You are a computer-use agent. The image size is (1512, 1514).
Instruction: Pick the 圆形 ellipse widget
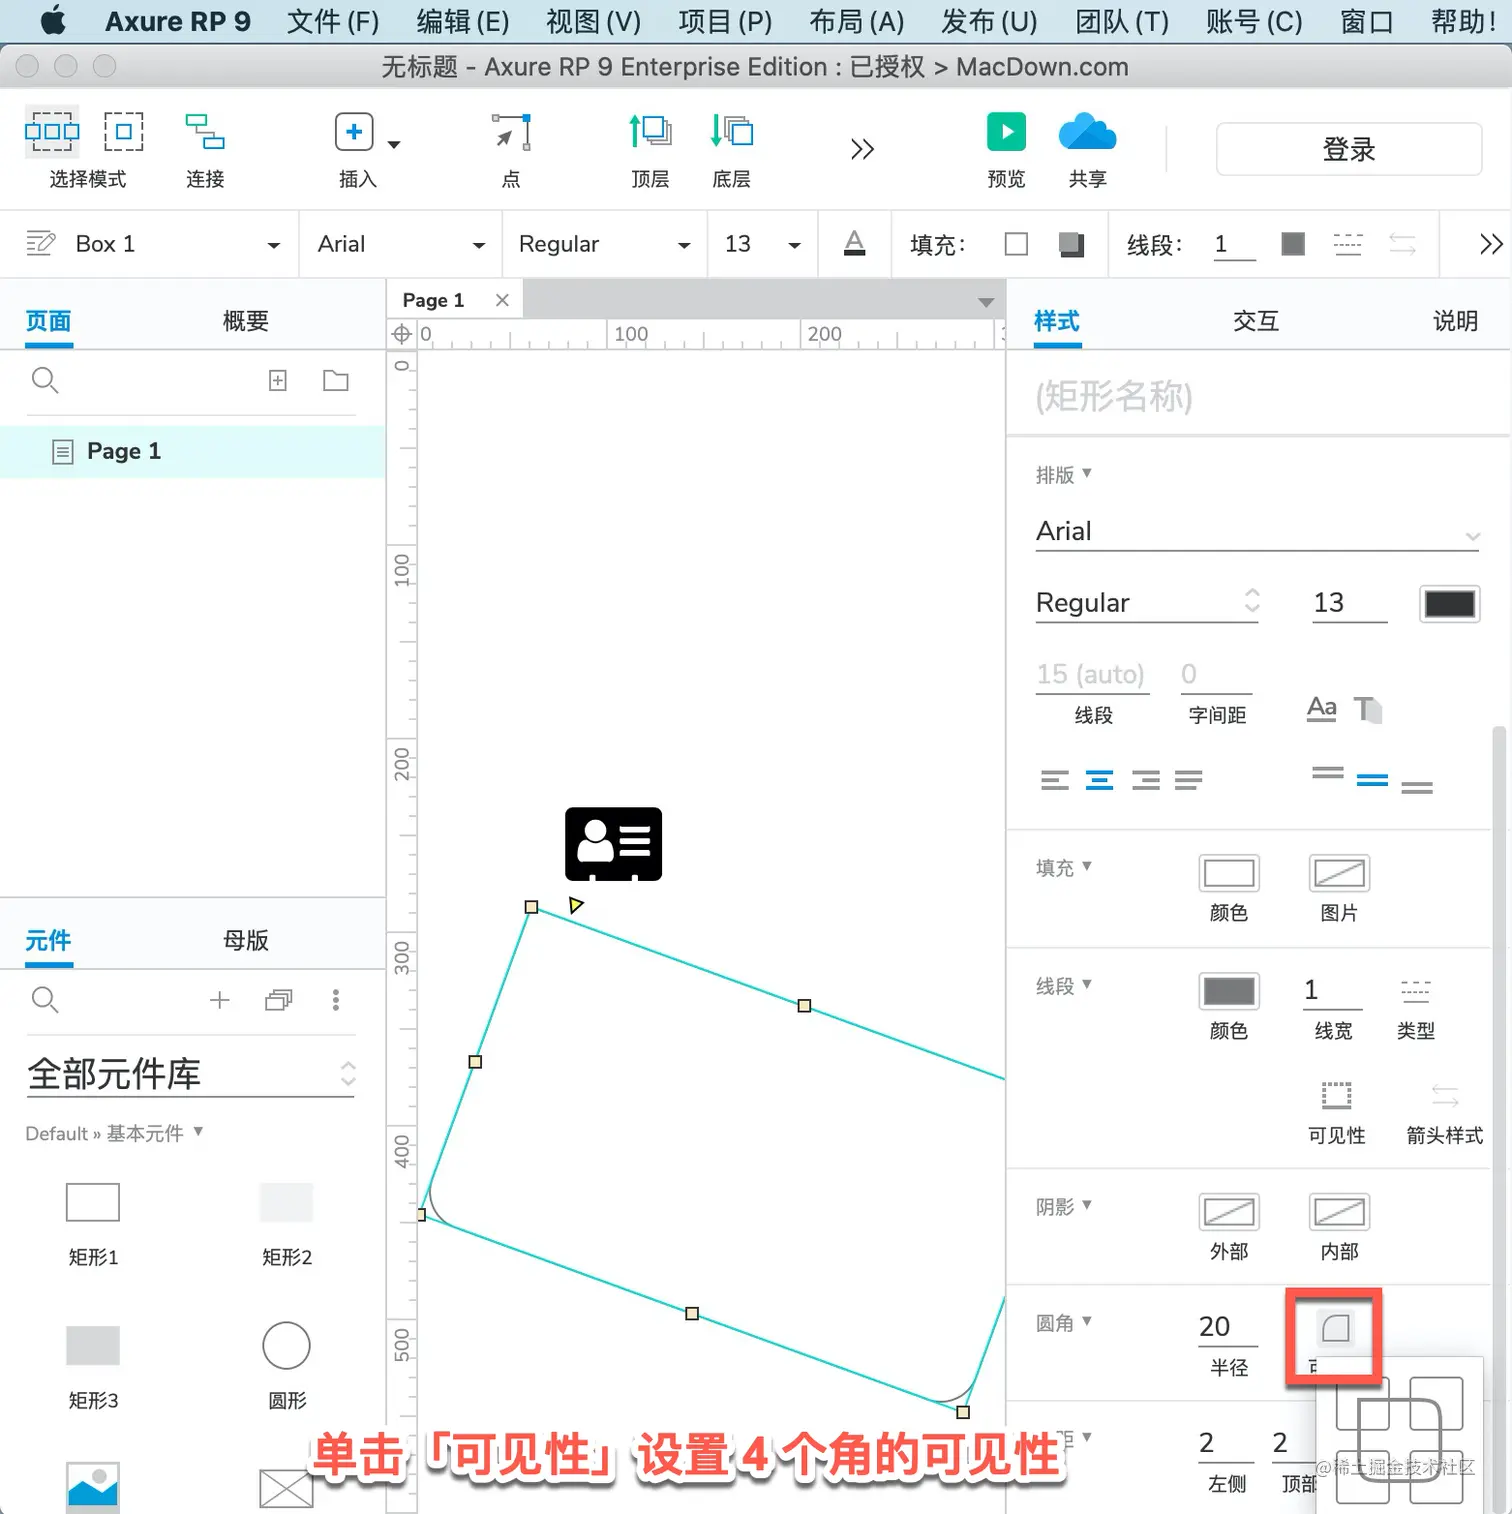(287, 1346)
